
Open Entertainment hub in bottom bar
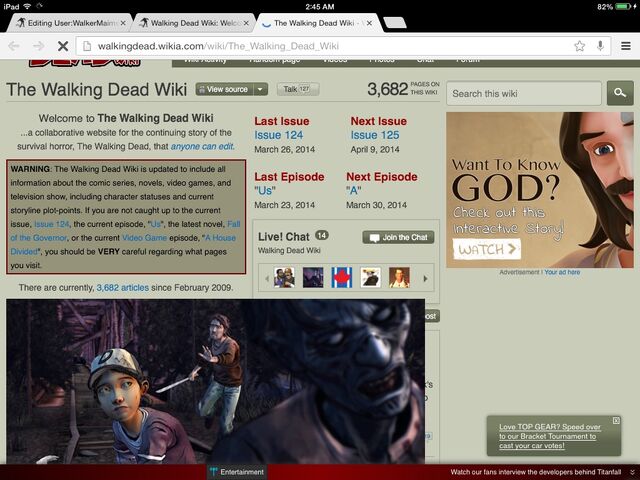237,472
